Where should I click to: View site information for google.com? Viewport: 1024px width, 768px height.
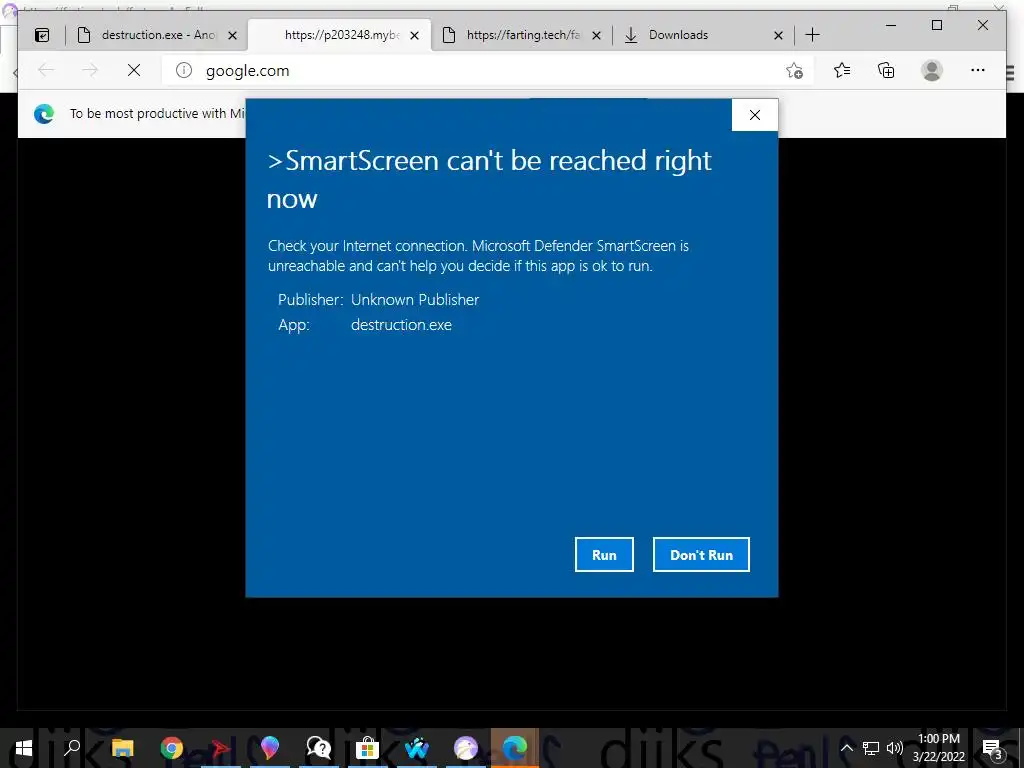pyautogui.click(x=184, y=70)
